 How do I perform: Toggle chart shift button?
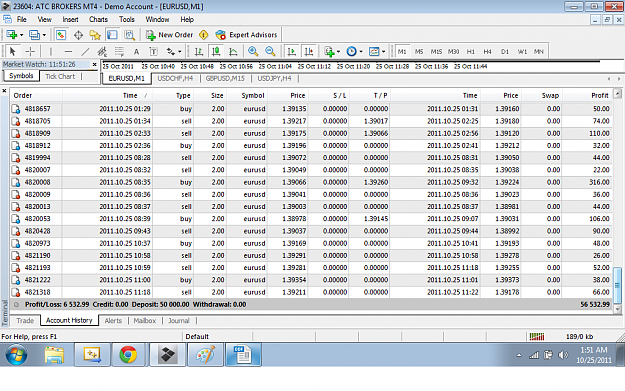click(309, 51)
